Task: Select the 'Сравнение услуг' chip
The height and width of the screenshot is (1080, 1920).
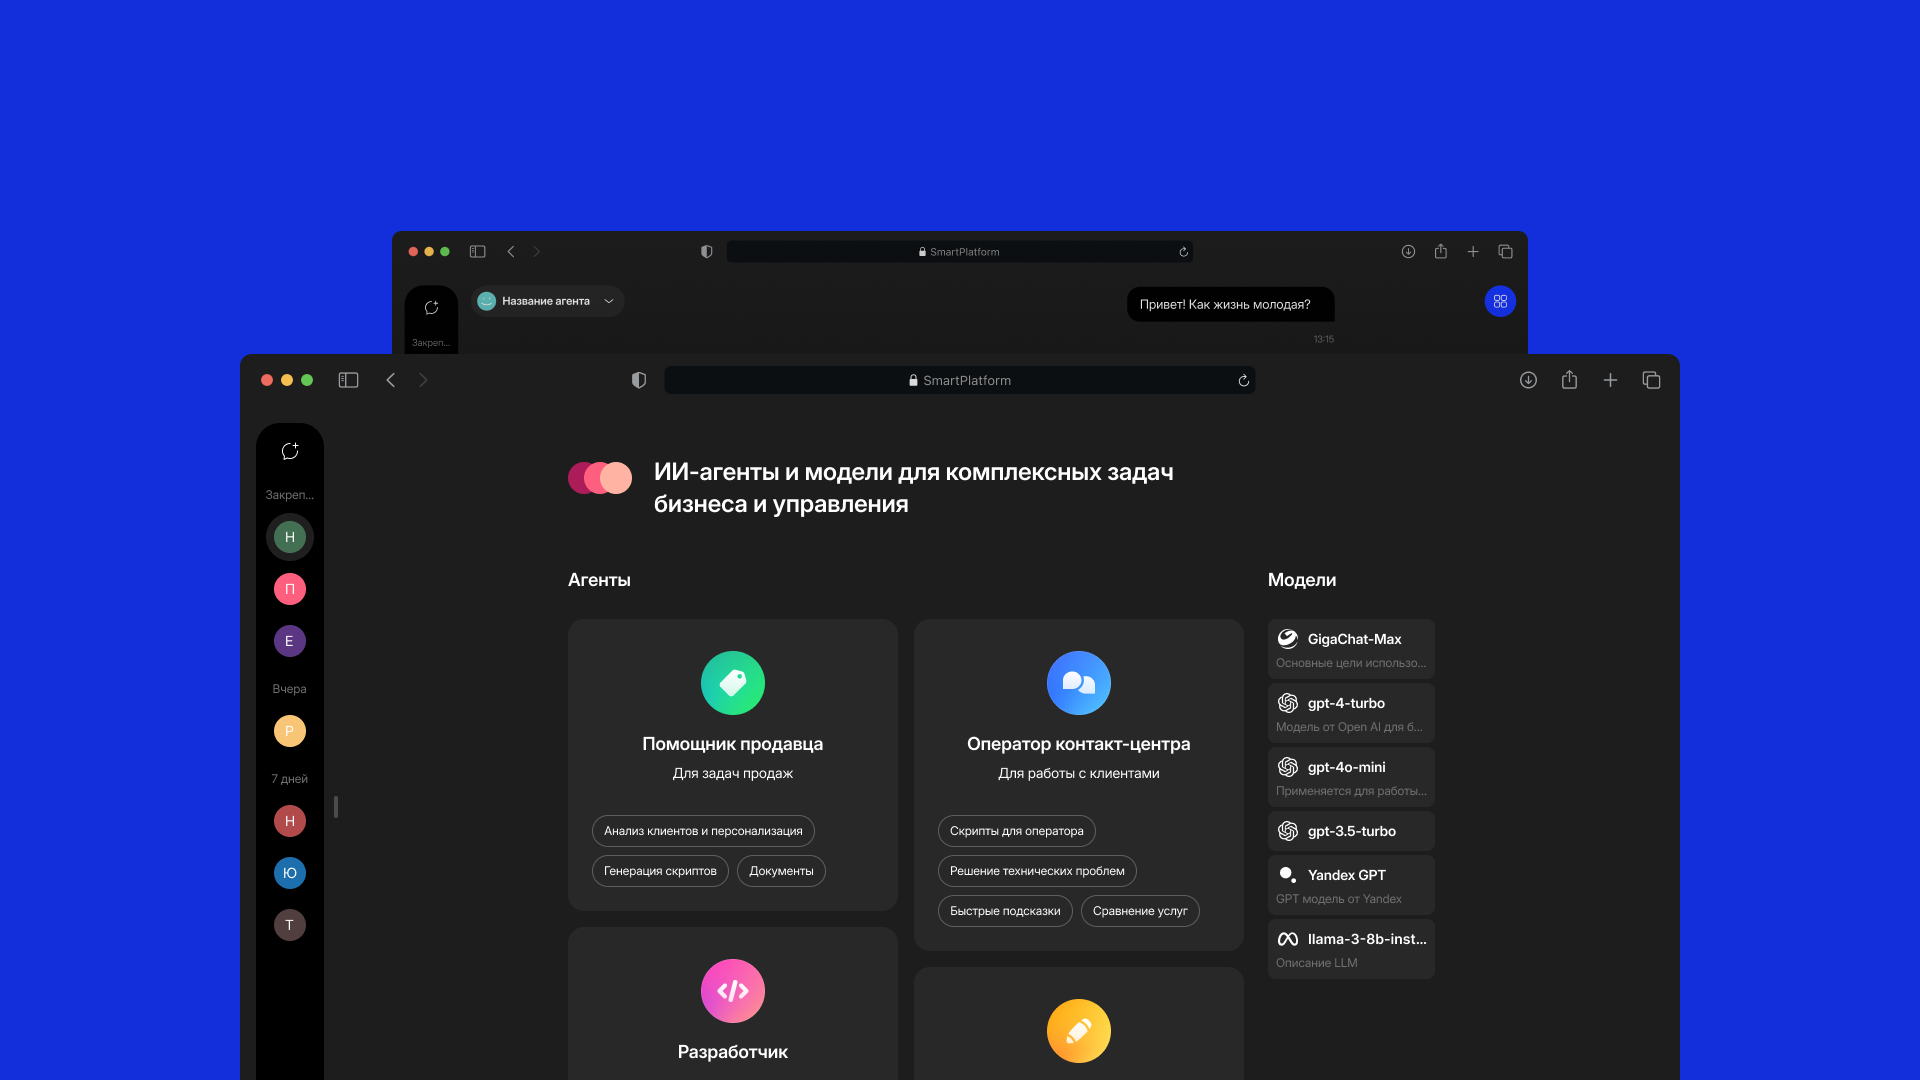Action: click(x=1139, y=911)
